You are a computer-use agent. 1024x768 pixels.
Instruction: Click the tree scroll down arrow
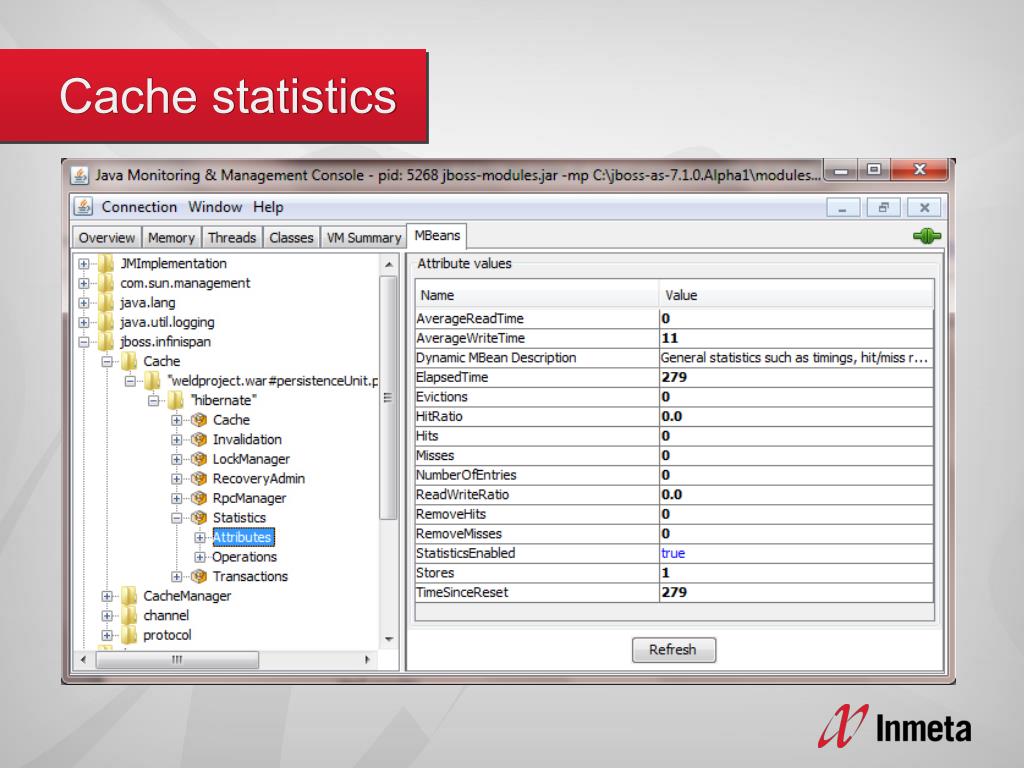(x=389, y=639)
